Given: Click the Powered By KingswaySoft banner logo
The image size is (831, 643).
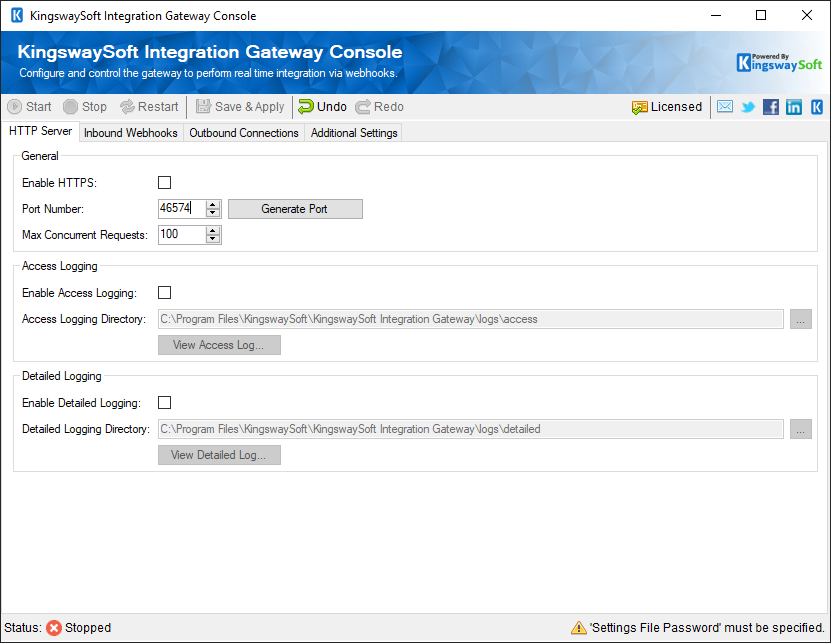Looking at the screenshot, I should point(779,63).
